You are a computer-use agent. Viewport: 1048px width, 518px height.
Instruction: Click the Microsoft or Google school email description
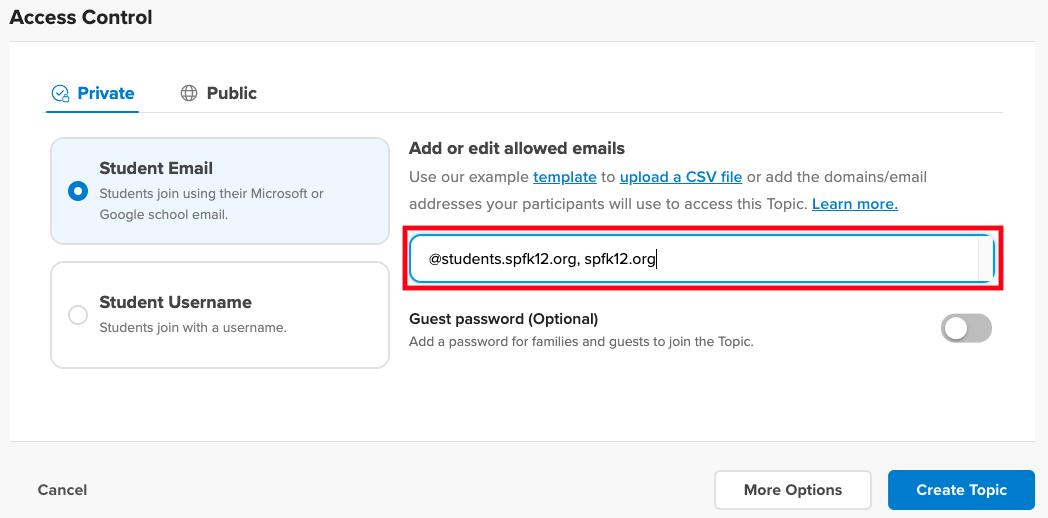coord(211,204)
